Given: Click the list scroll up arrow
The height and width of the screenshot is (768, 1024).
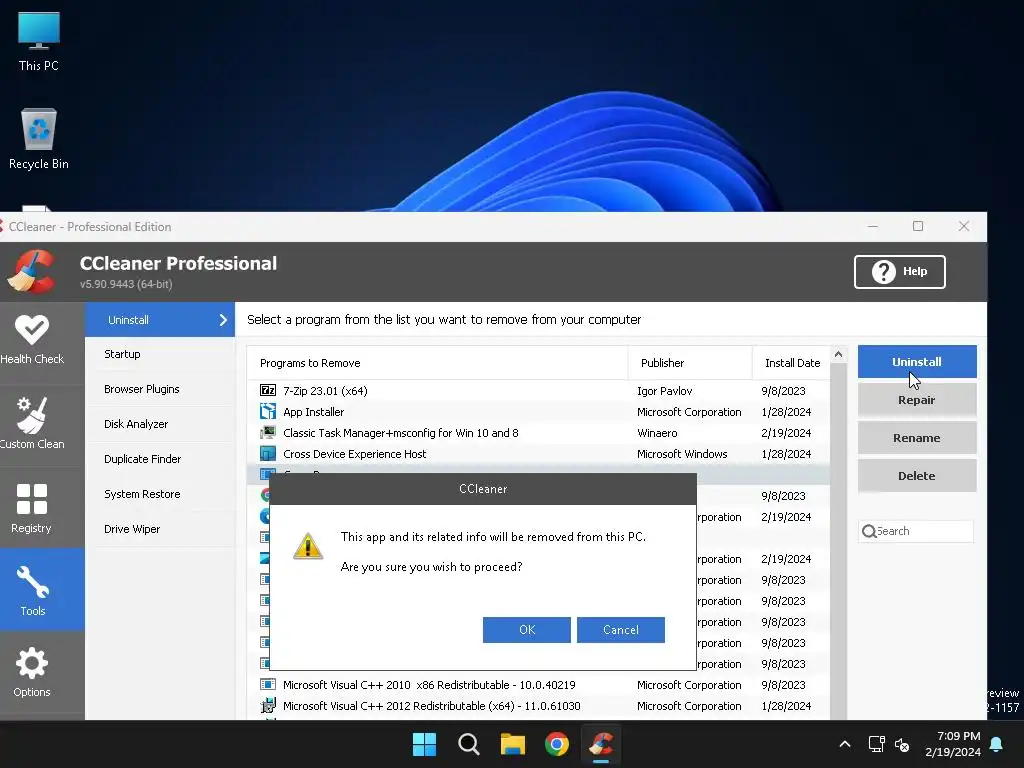Looking at the screenshot, I should point(839,355).
